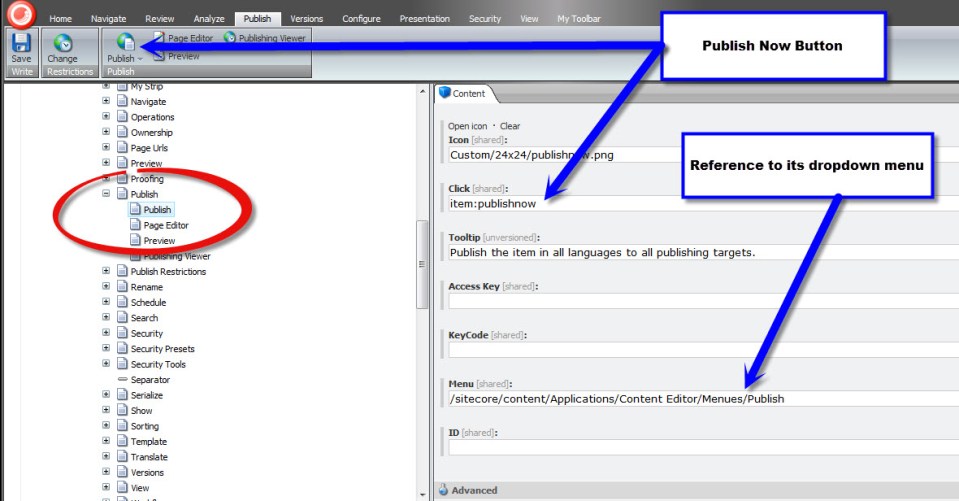The image size is (959, 501).
Task: Open the Review ribbon tab
Action: (160, 18)
